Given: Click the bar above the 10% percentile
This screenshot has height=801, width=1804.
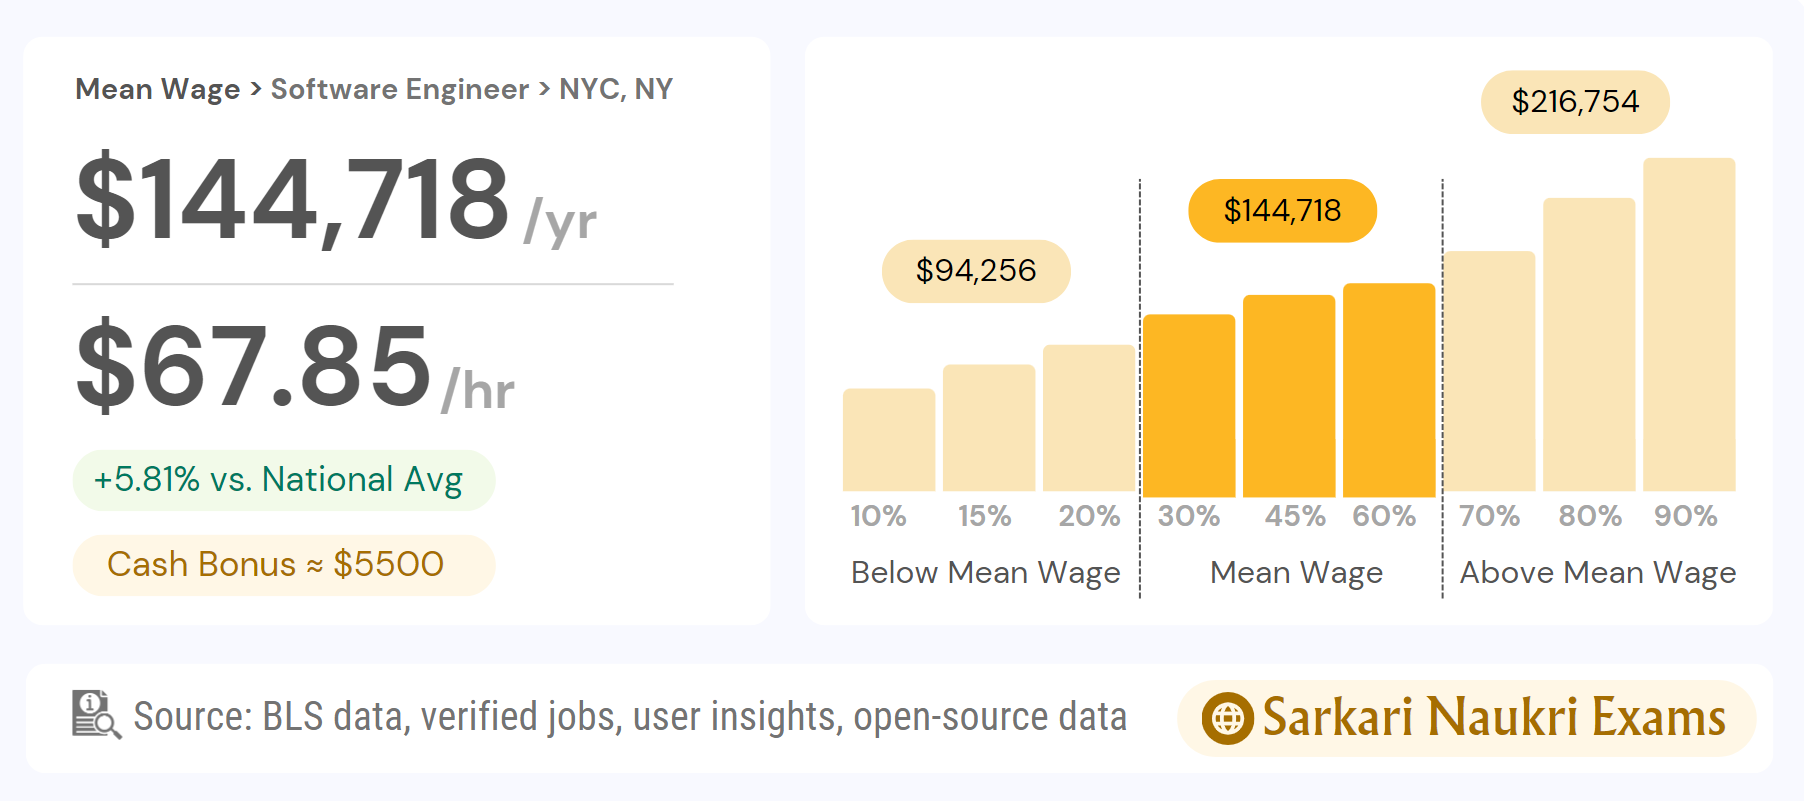Looking at the screenshot, I should pyautogui.click(x=888, y=440).
